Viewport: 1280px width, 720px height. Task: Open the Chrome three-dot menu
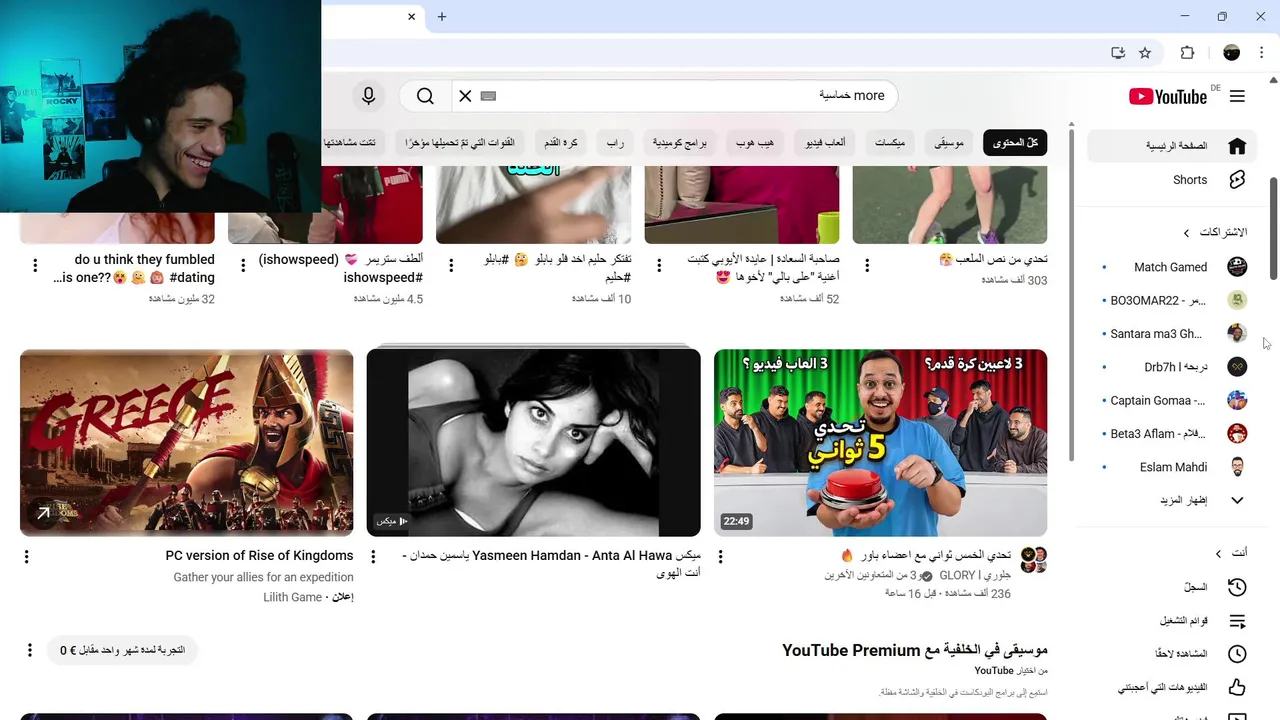1260,53
